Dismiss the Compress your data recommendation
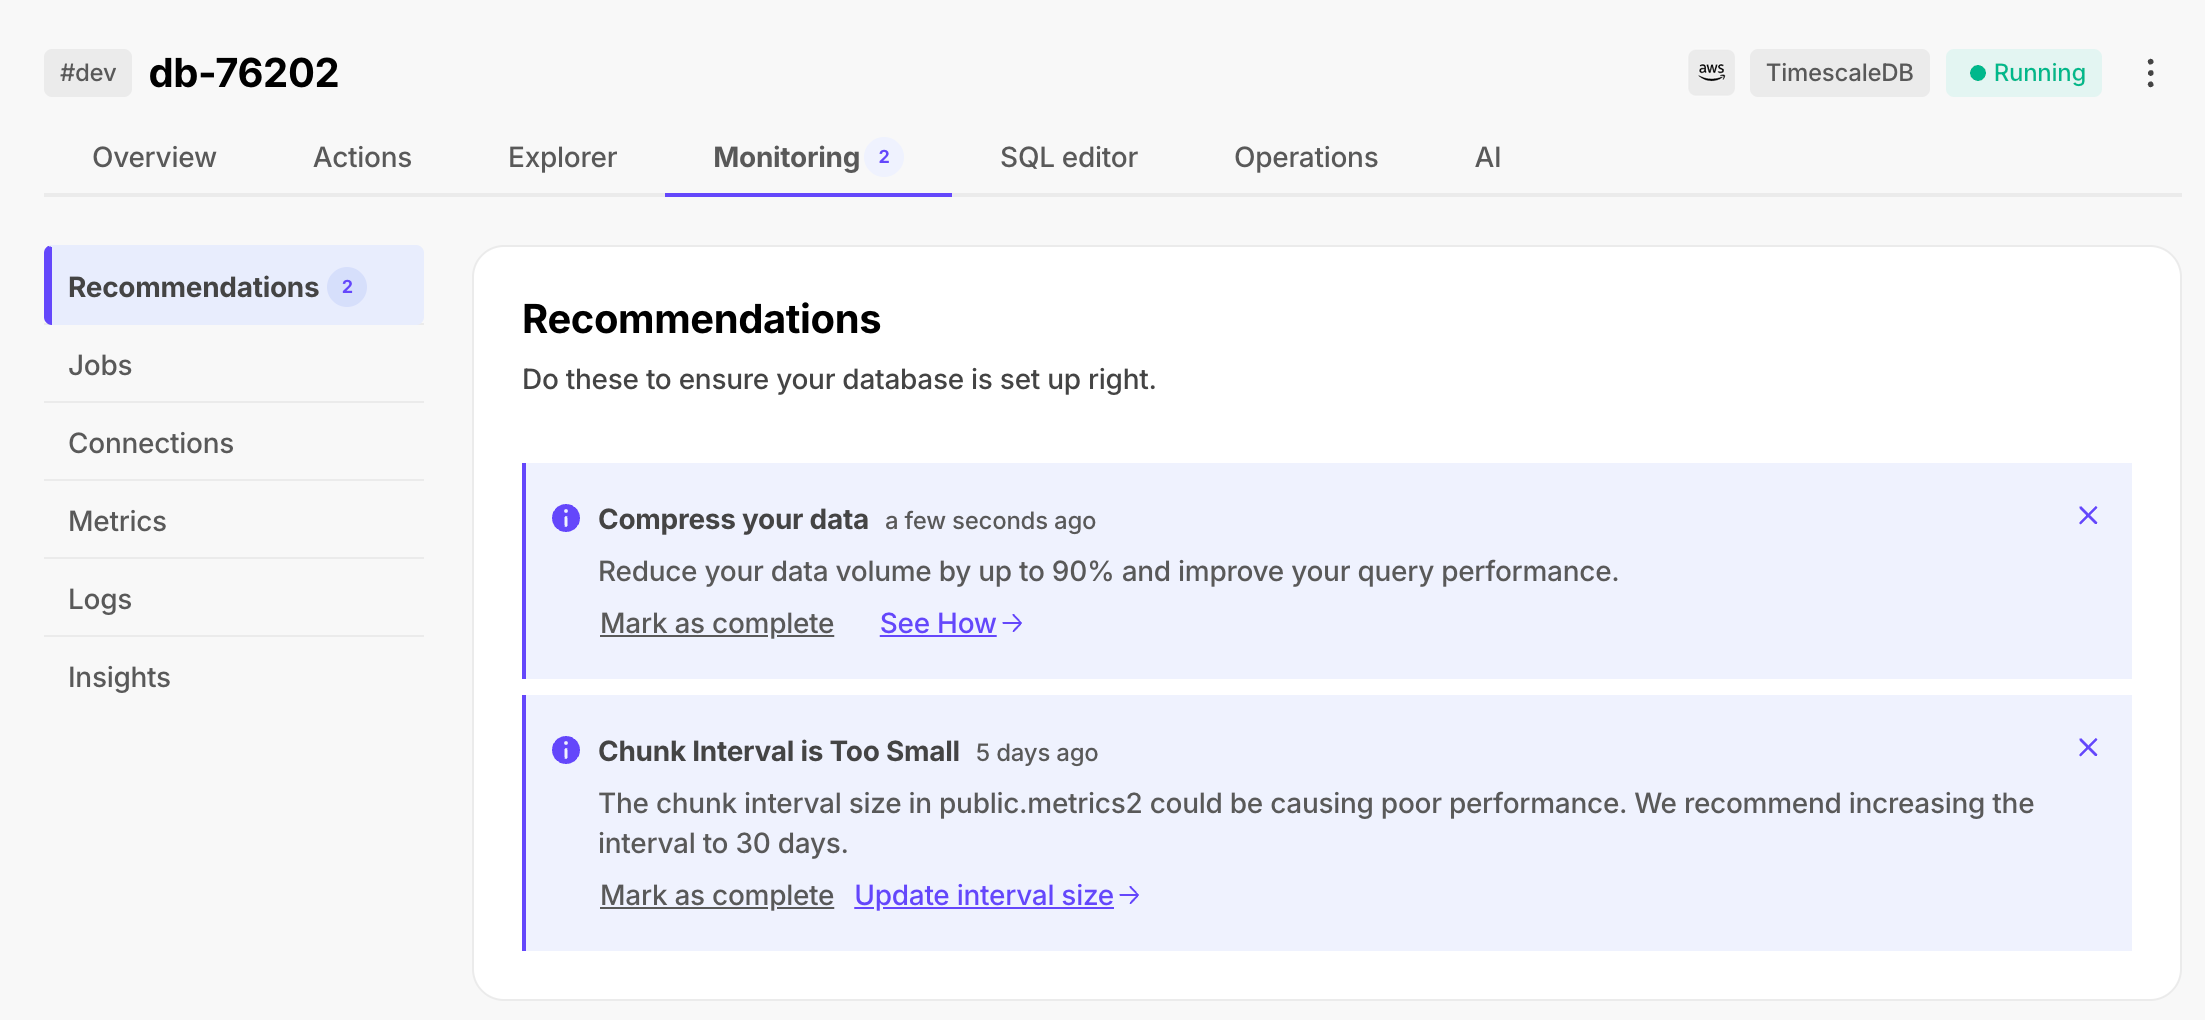This screenshot has width=2205, height=1020. (2088, 516)
